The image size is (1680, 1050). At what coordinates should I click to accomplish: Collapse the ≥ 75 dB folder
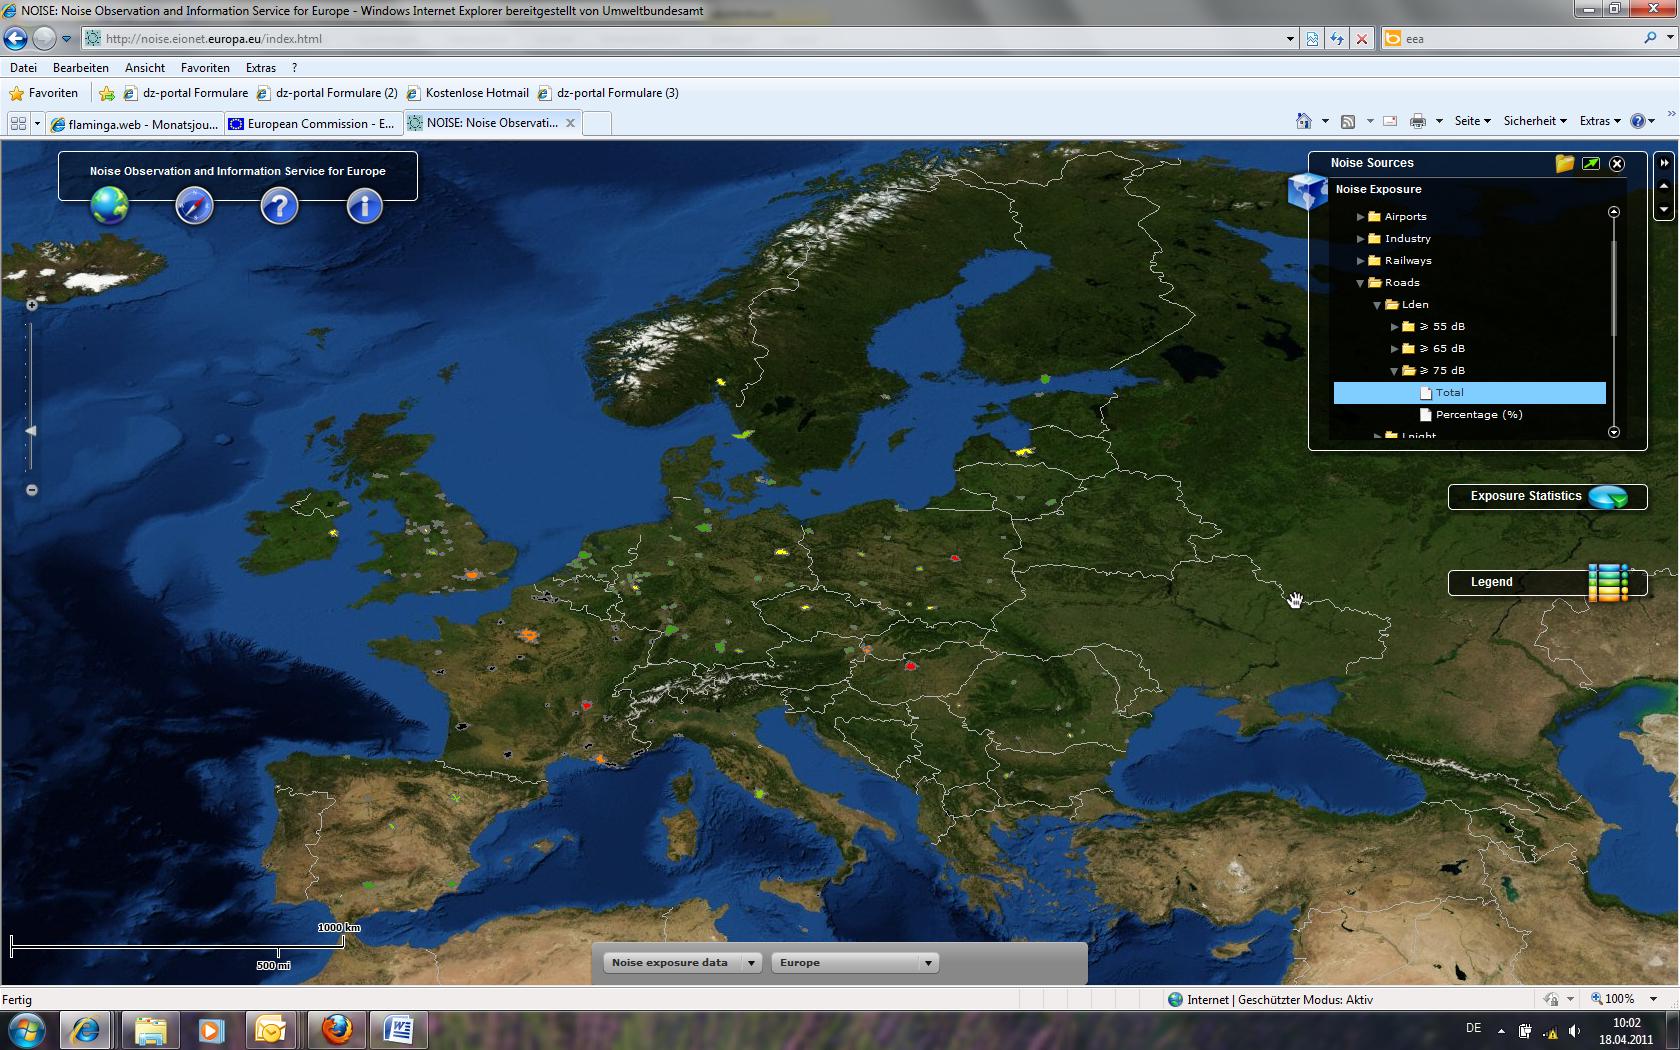tap(1394, 371)
